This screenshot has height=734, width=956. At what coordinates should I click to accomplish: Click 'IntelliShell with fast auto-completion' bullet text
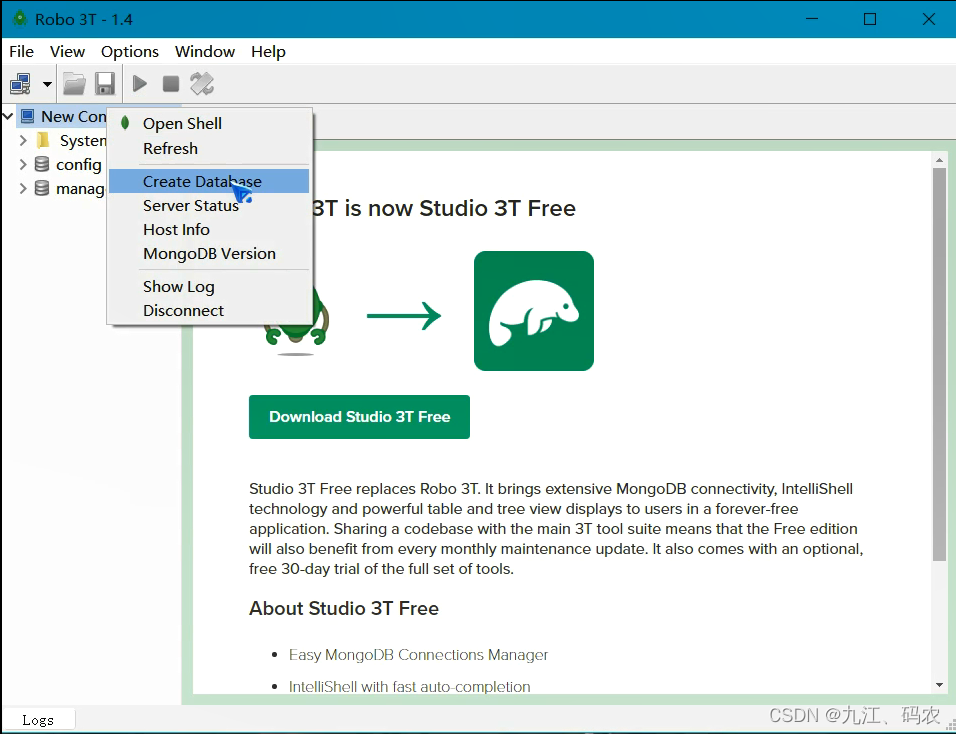point(410,686)
